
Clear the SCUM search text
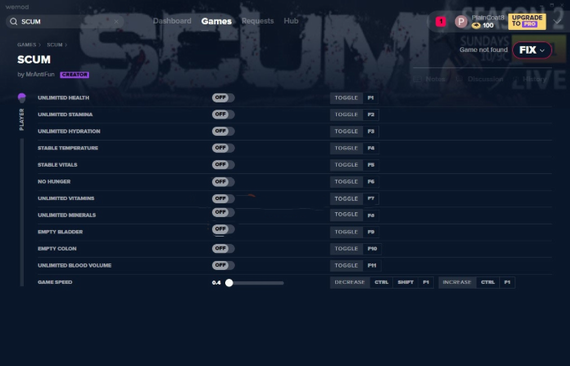point(116,22)
